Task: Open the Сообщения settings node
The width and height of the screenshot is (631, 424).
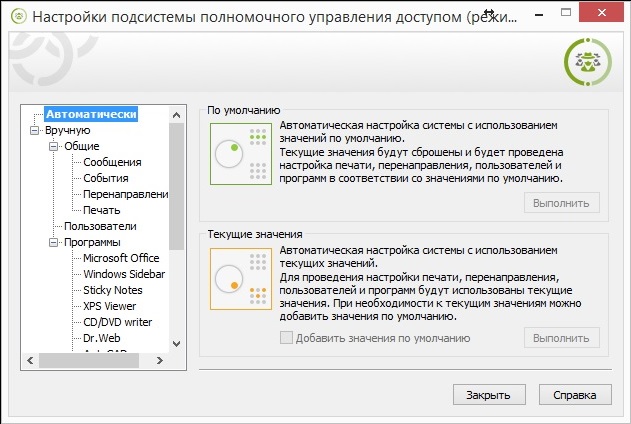Action: (x=112, y=162)
